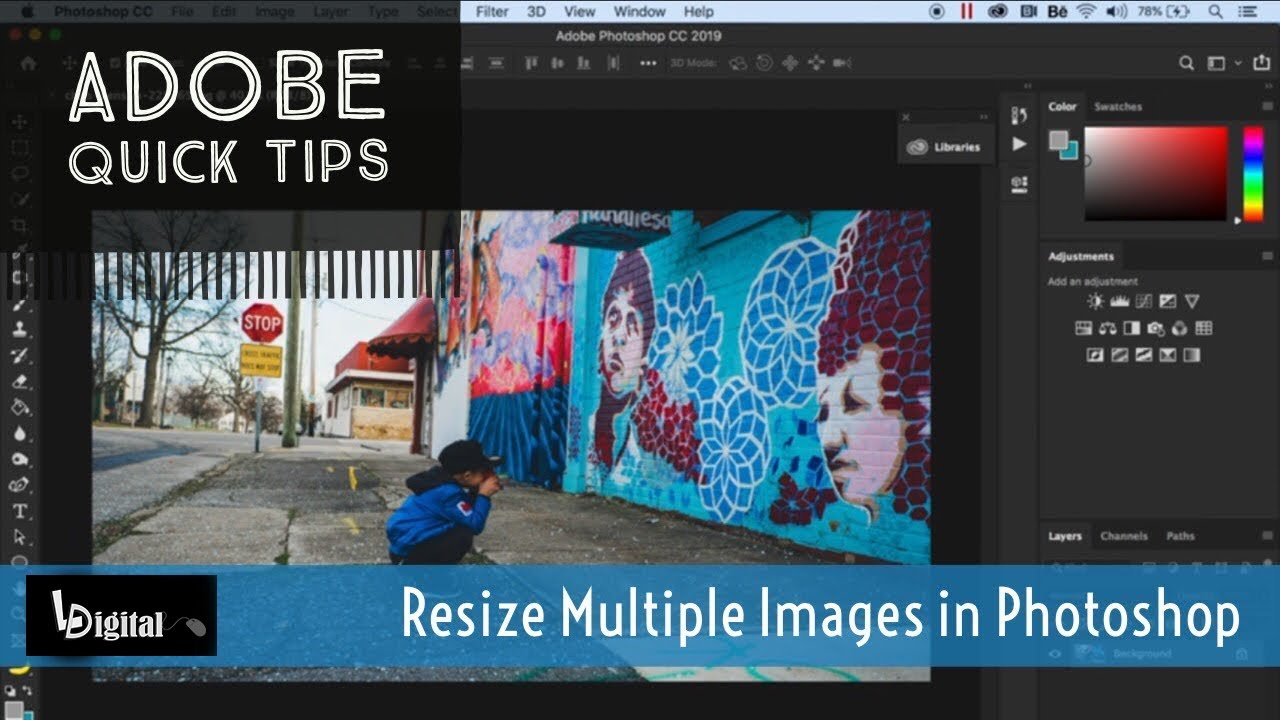
Task: Add a Levels adjustment
Action: coord(1120,301)
